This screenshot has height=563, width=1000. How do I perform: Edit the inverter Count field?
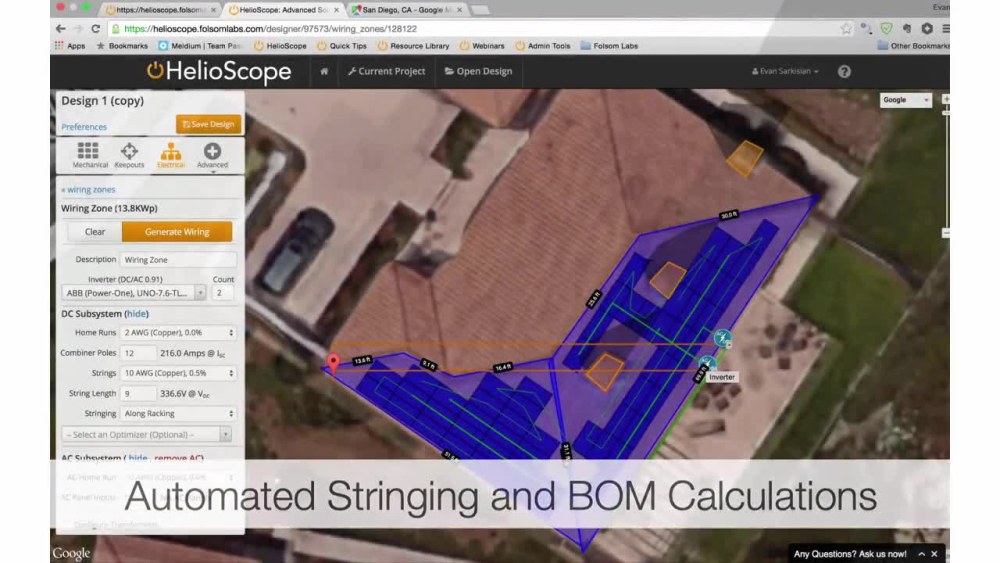coord(223,293)
